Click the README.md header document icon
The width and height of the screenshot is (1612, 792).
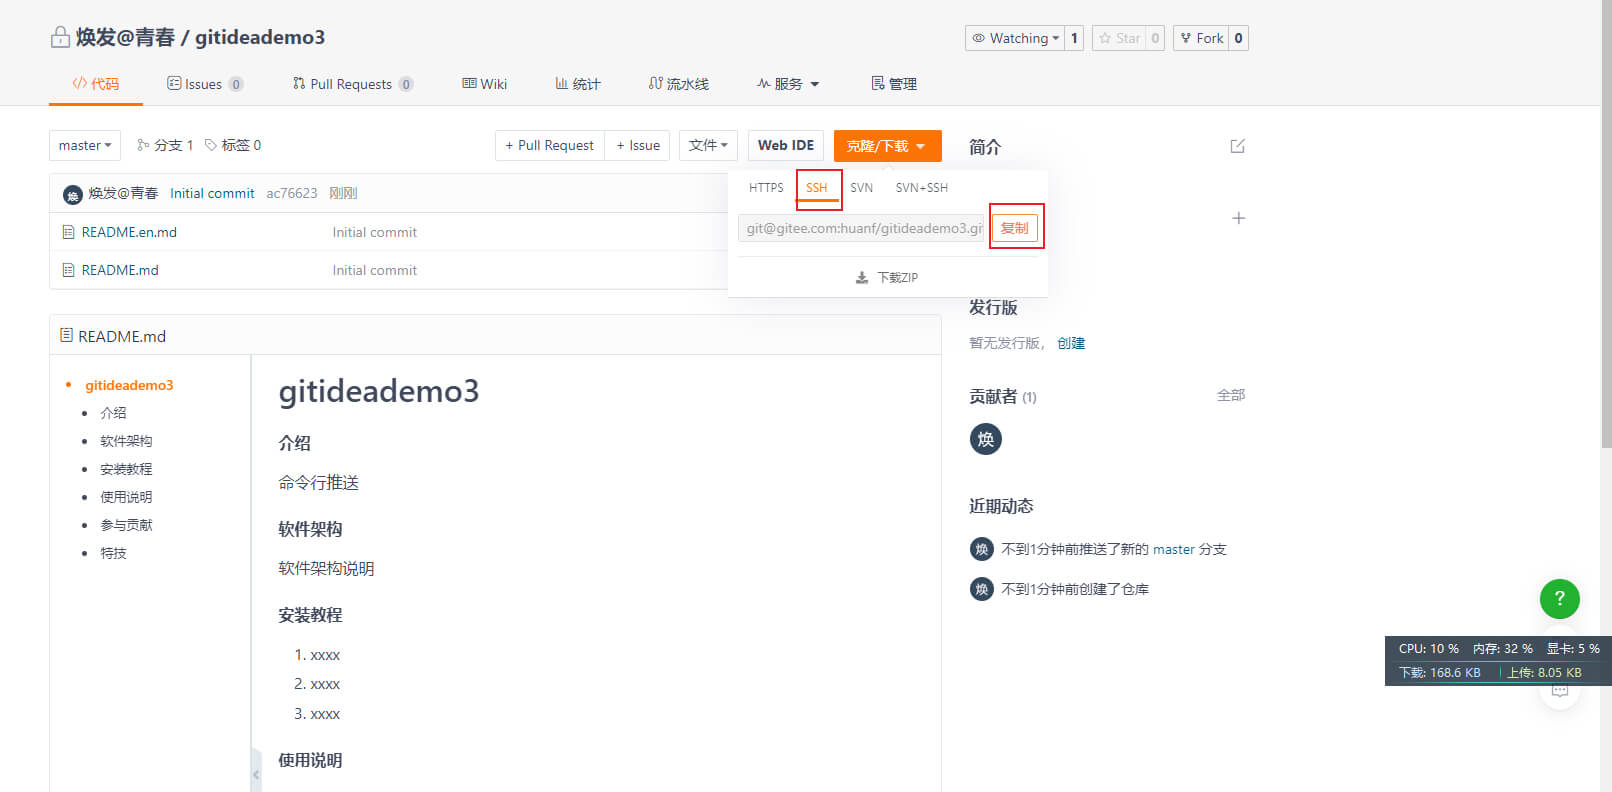tap(66, 335)
